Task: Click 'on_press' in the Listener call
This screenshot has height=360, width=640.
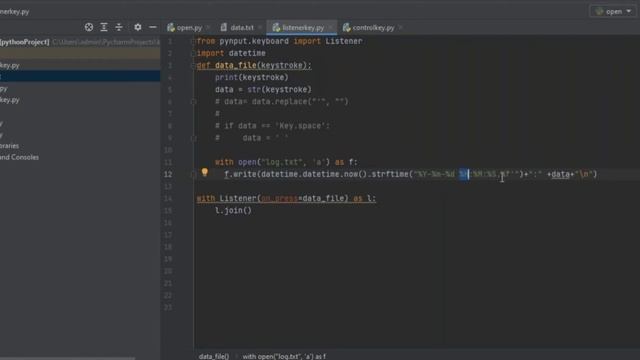Action: 279,199
